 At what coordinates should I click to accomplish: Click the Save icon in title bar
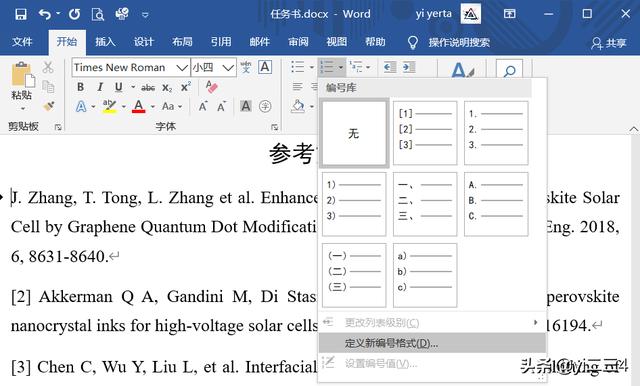20,15
